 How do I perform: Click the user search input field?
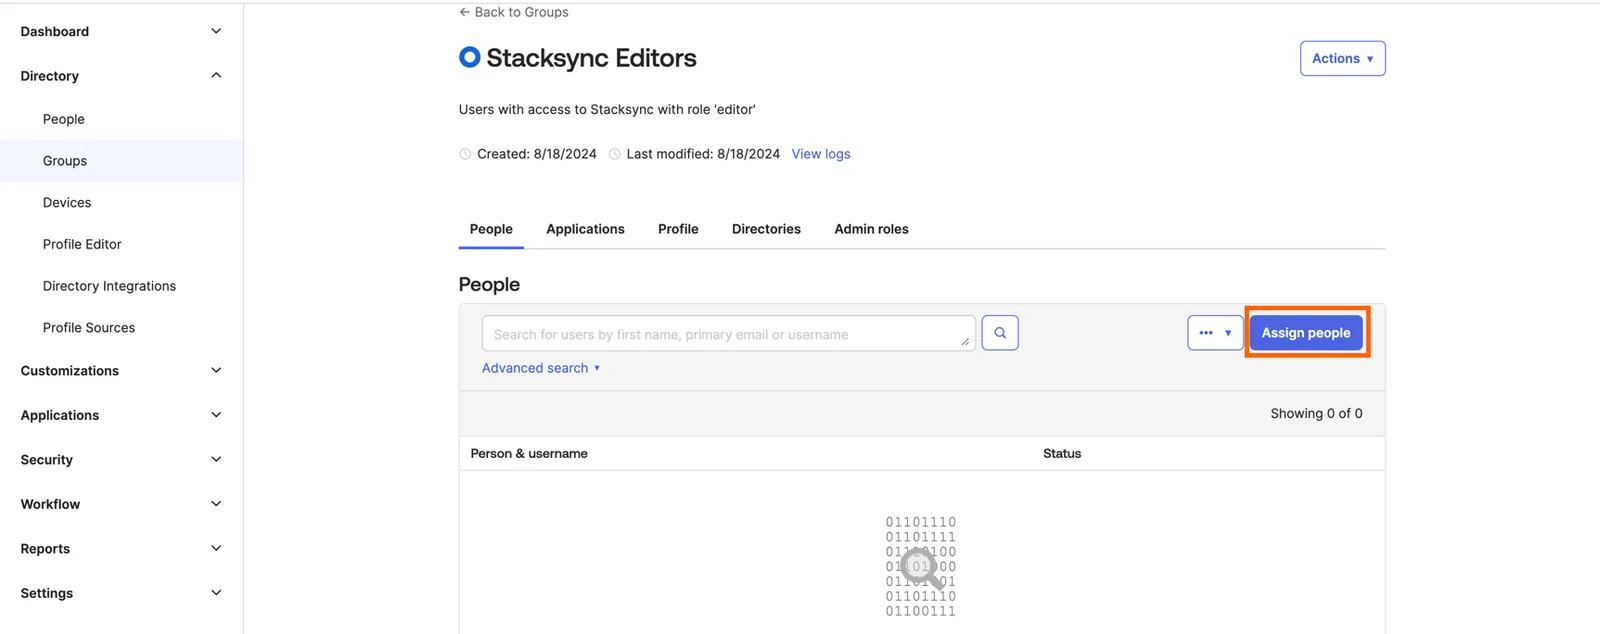pos(728,334)
